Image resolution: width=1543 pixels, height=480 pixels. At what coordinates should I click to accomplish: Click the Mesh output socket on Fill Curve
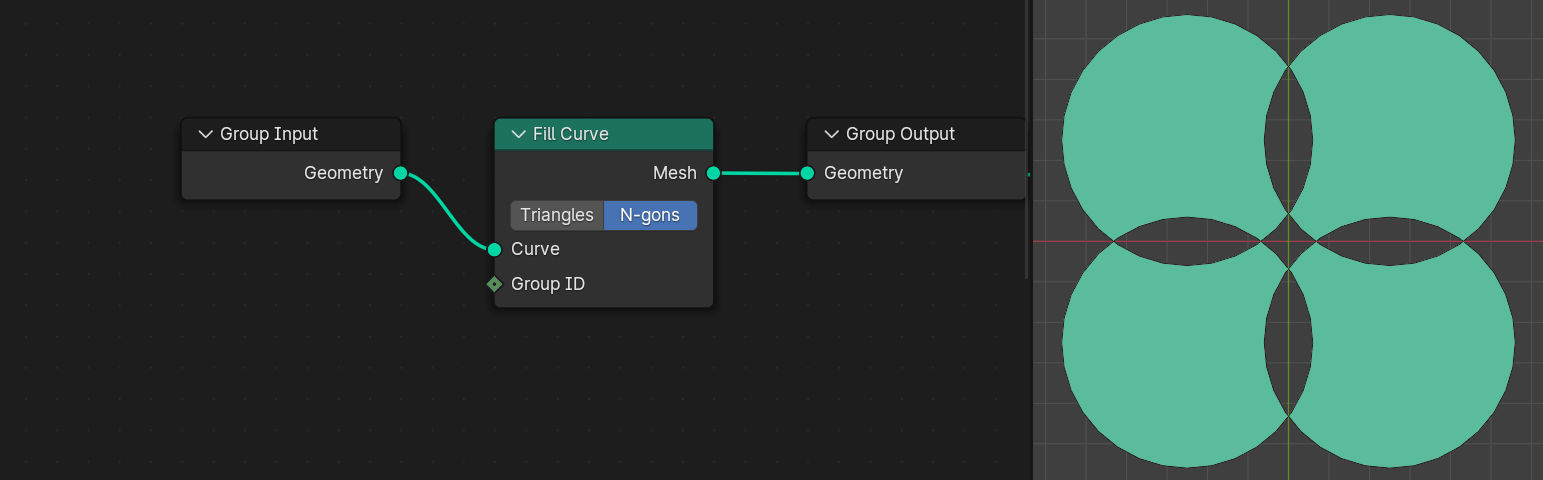pyautogui.click(x=713, y=173)
